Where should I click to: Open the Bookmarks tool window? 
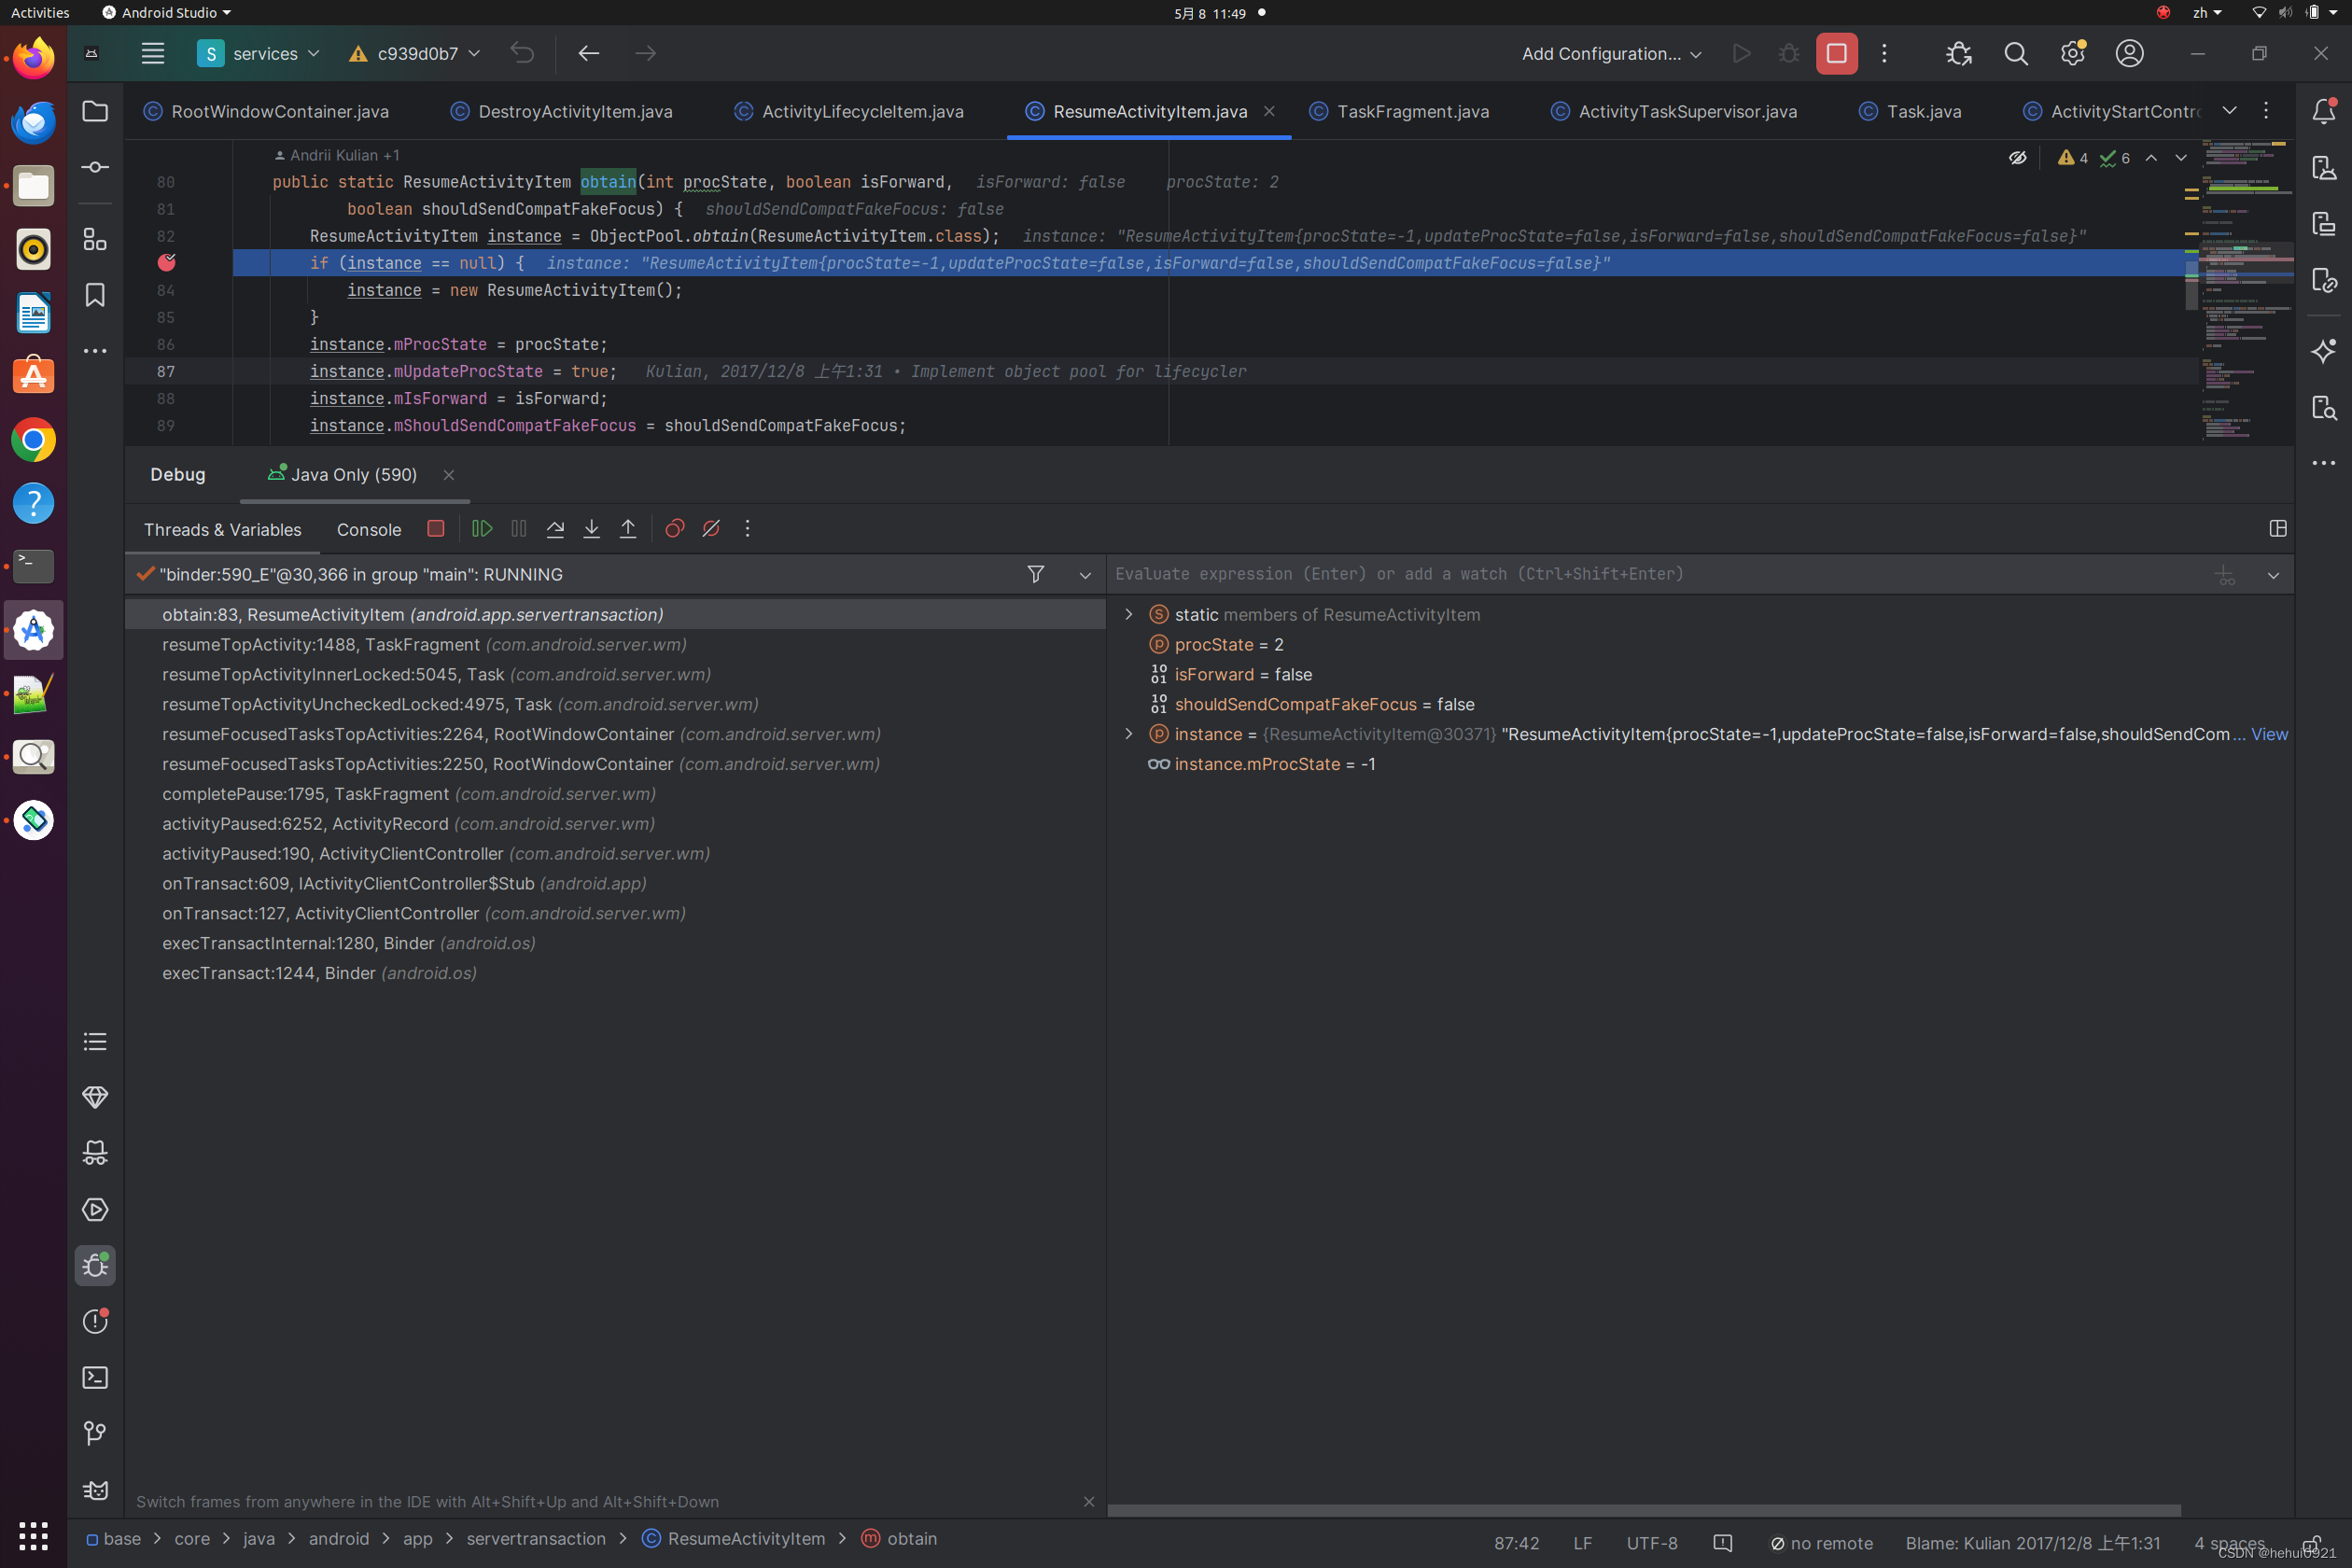click(95, 295)
